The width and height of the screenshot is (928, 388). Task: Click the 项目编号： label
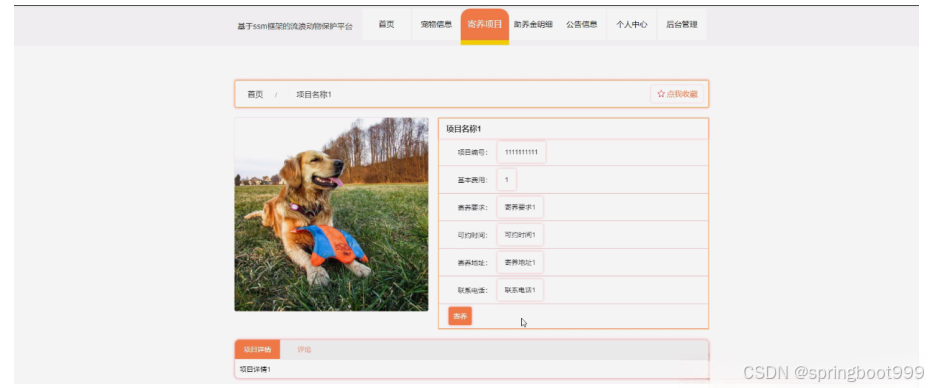pyautogui.click(x=472, y=153)
